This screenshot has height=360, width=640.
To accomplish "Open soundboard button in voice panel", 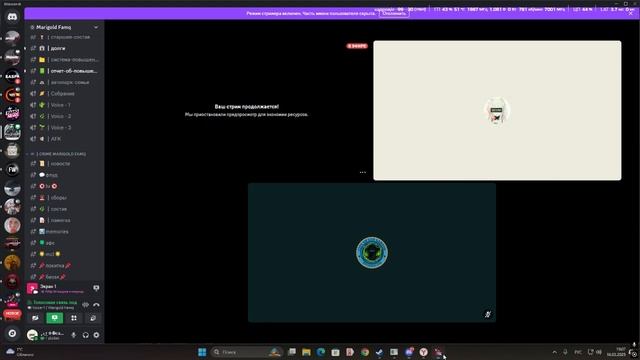I will pos(93,318).
